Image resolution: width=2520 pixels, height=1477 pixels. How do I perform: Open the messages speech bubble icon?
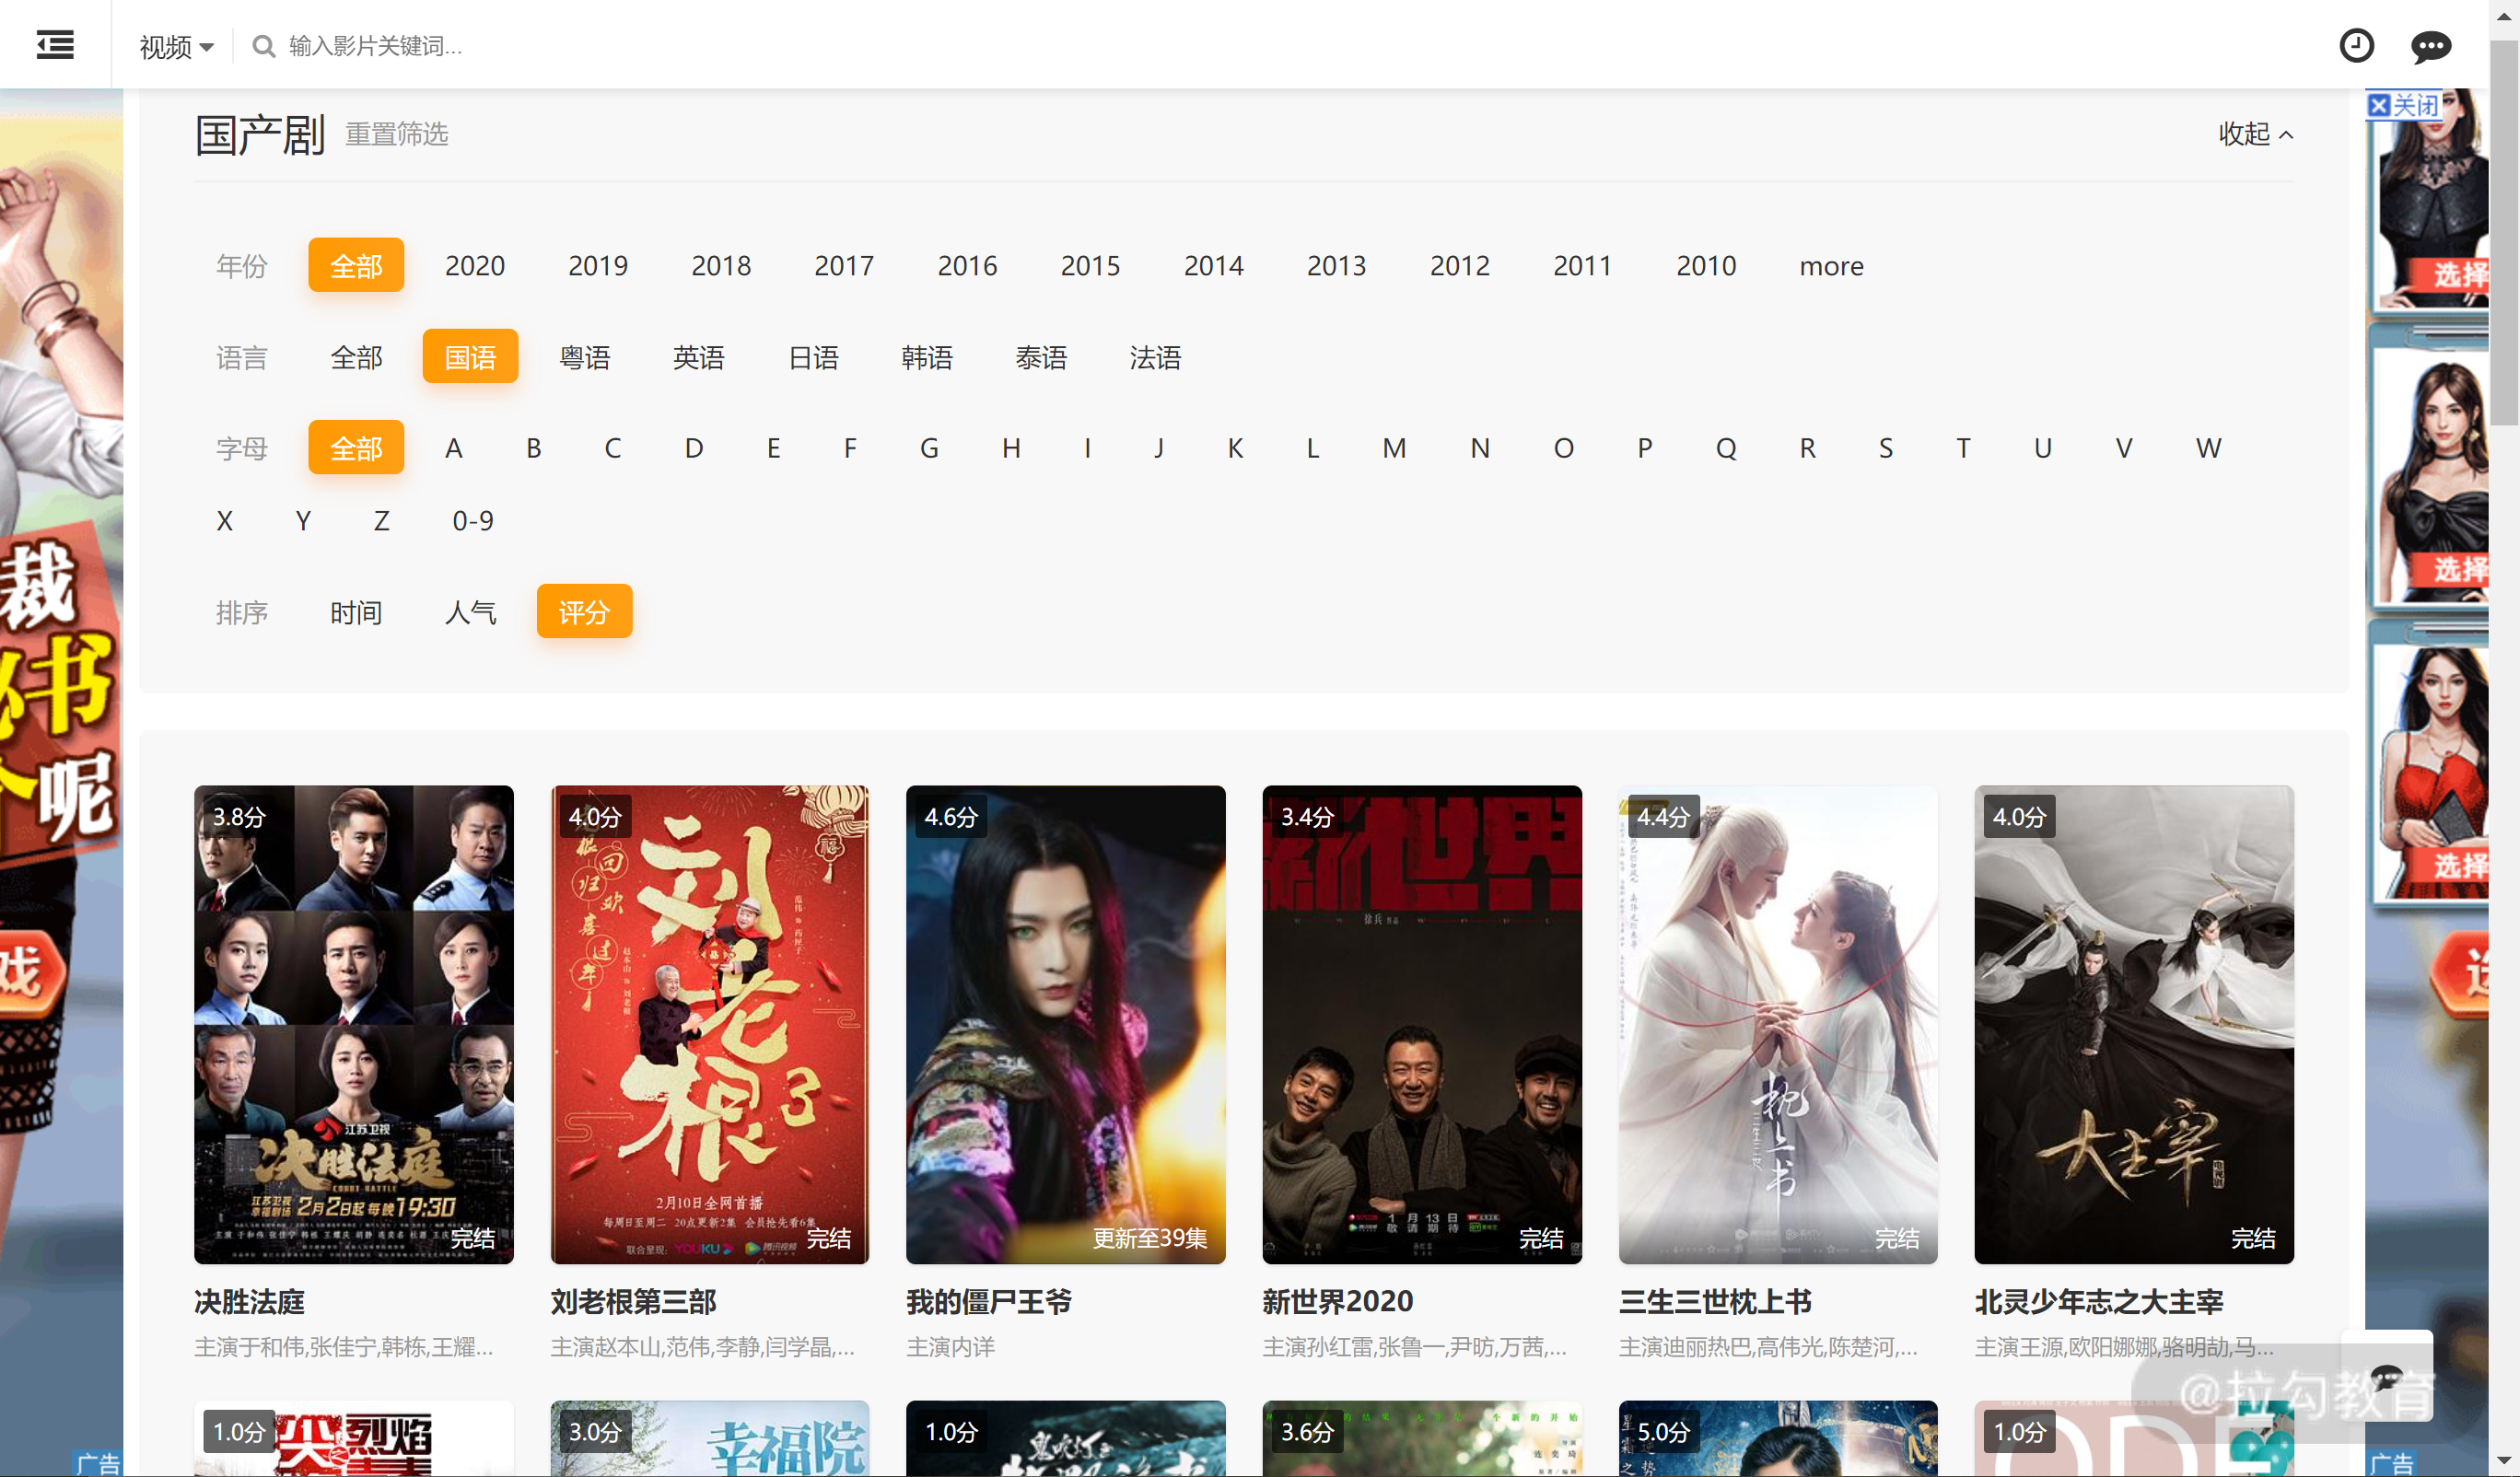click(x=2430, y=46)
